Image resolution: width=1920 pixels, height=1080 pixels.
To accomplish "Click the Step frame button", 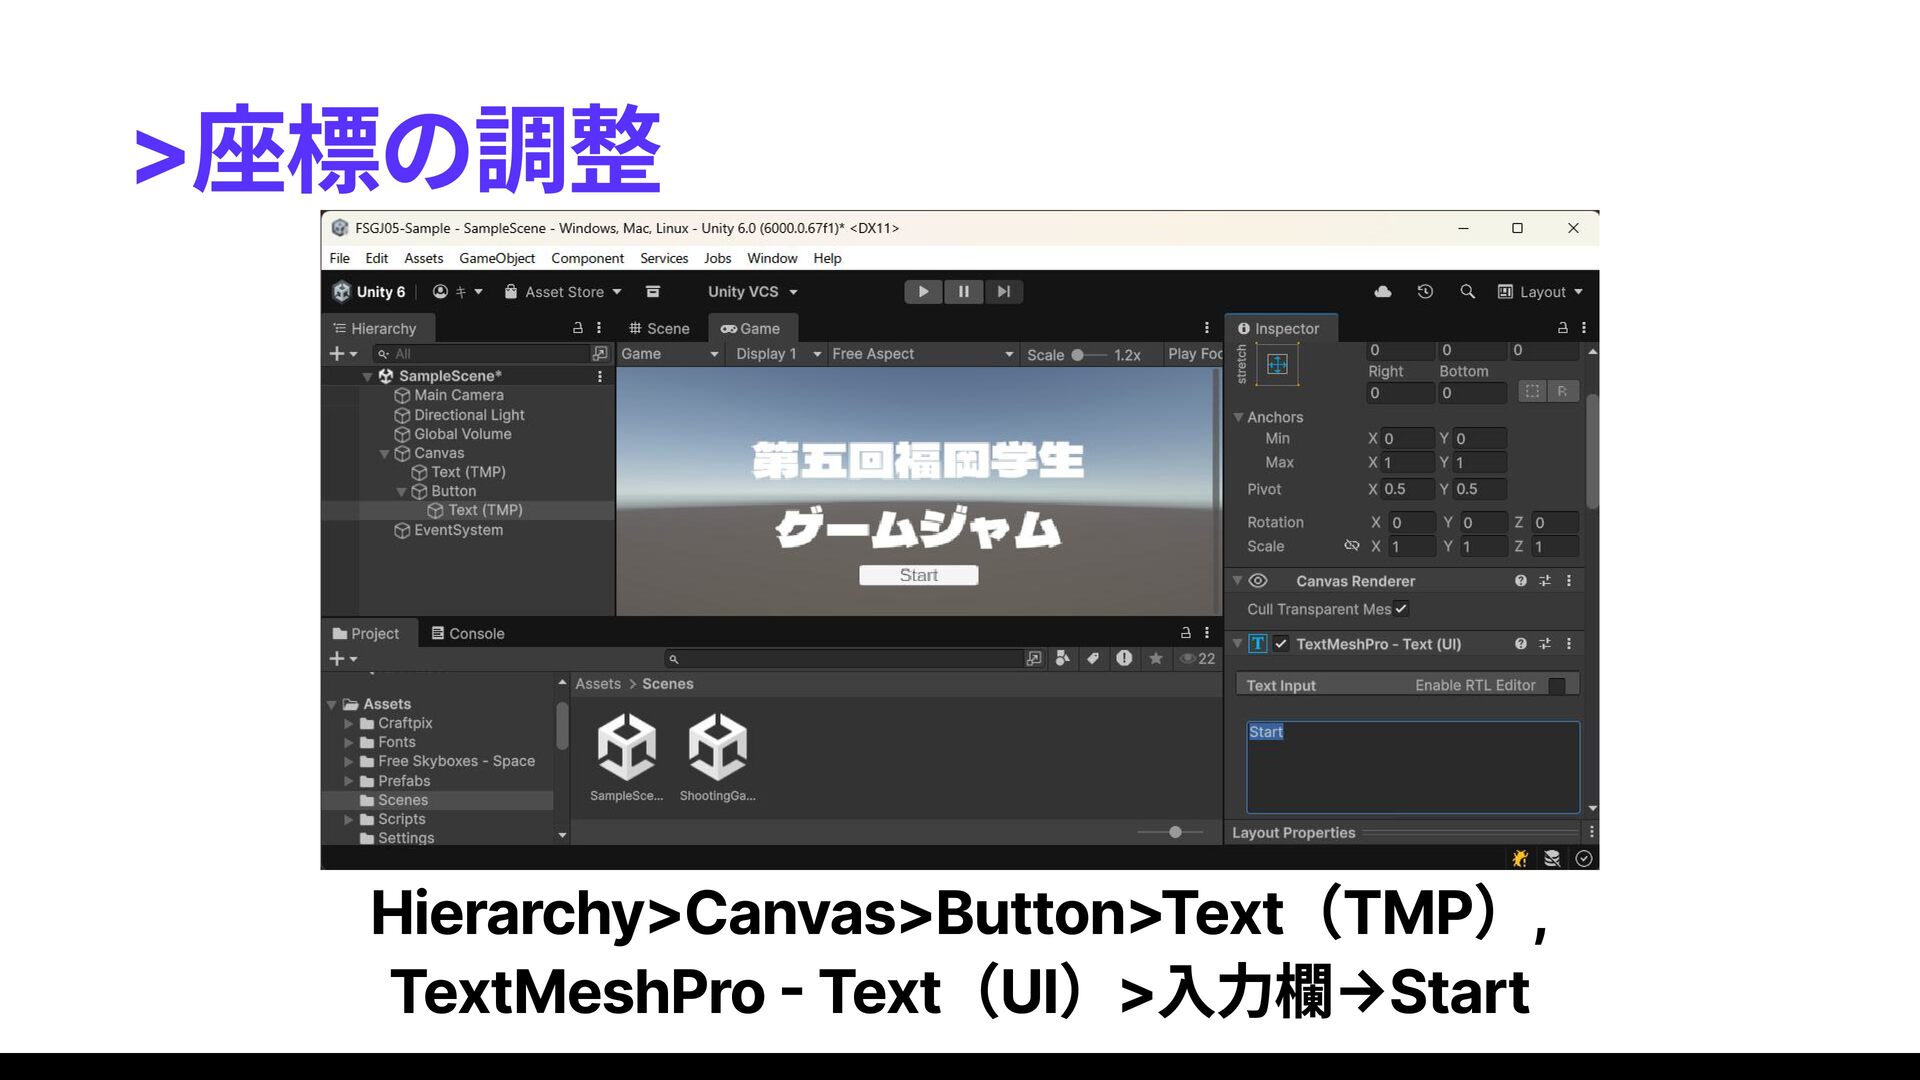I will tap(1003, 292).
